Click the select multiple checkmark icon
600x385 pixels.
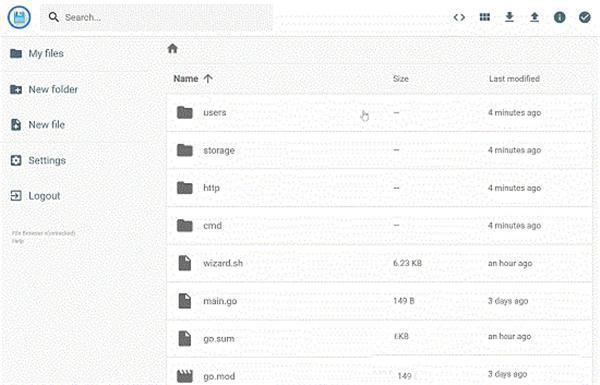584,17
